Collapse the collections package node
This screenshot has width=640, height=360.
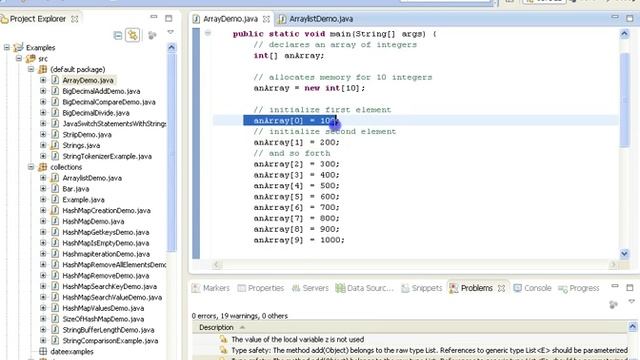point(31,167)
